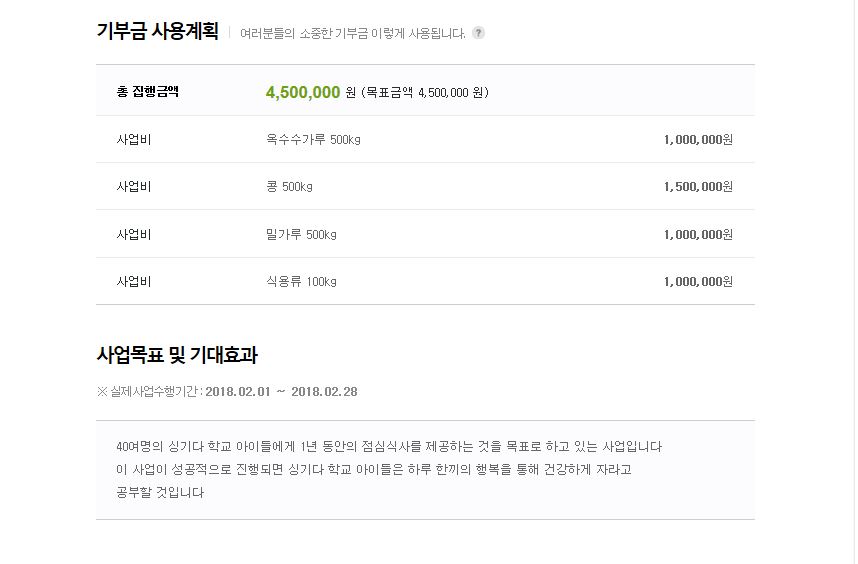Click the 사업비 label in the 콩 row

point(134,187)
